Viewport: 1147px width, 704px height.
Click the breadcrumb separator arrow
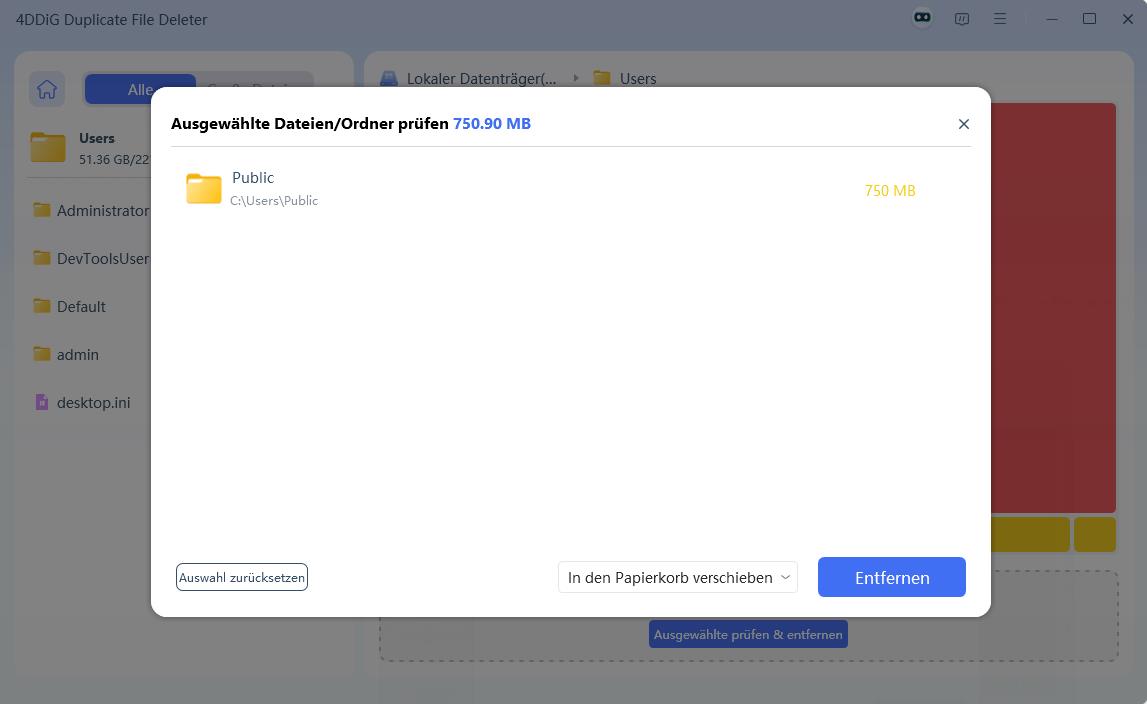coord(576,78)
